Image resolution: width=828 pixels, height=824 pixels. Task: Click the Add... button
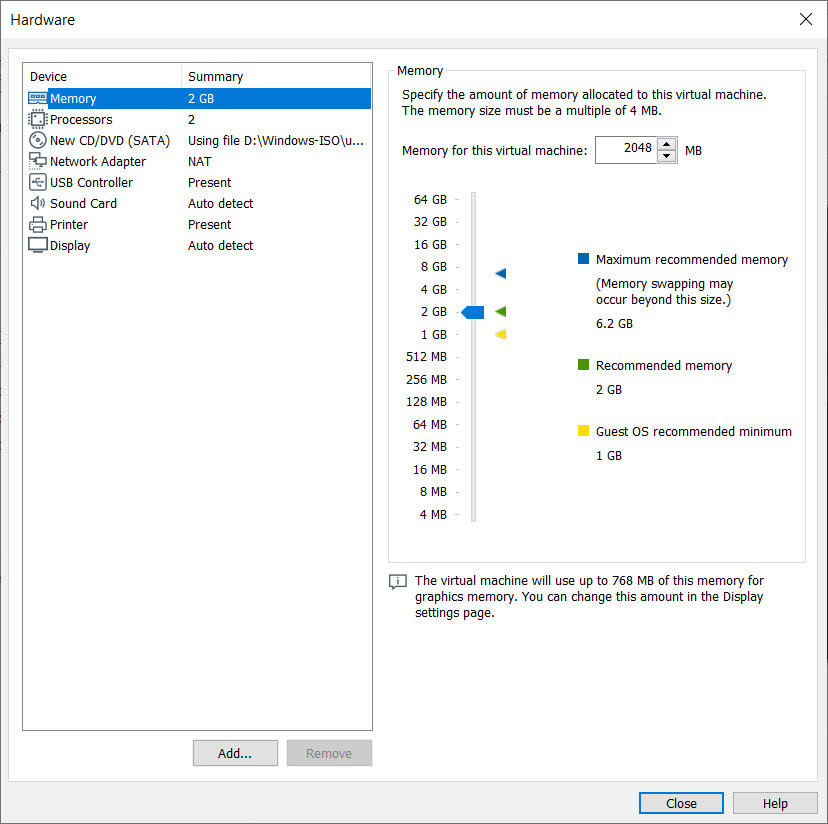click(x=235, y=753)
